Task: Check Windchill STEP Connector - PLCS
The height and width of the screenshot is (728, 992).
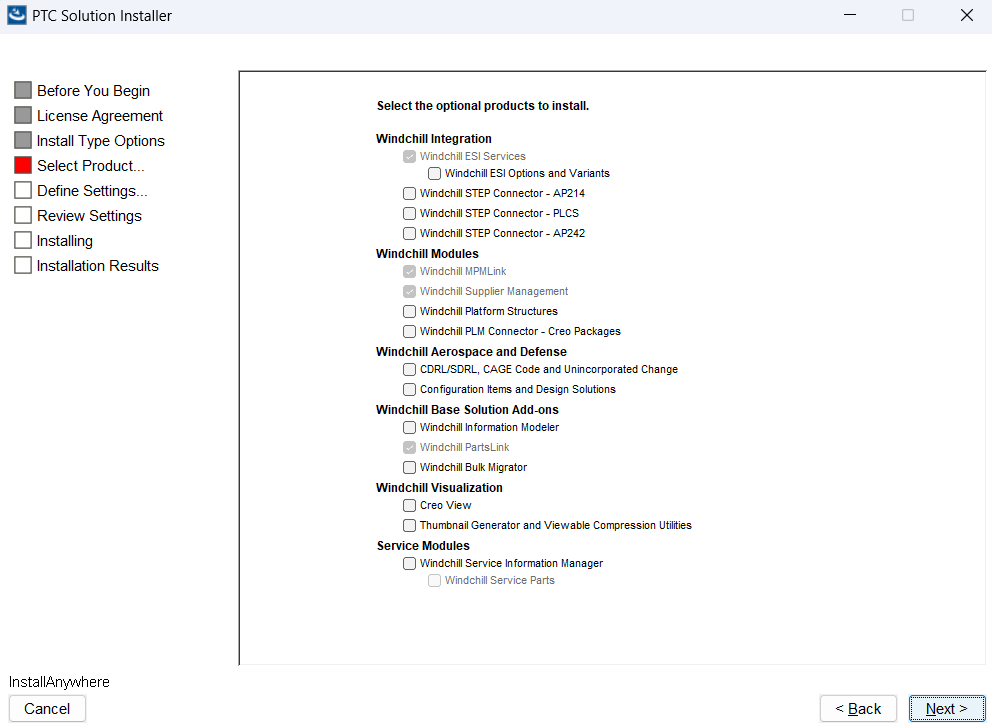Action: 409,213
